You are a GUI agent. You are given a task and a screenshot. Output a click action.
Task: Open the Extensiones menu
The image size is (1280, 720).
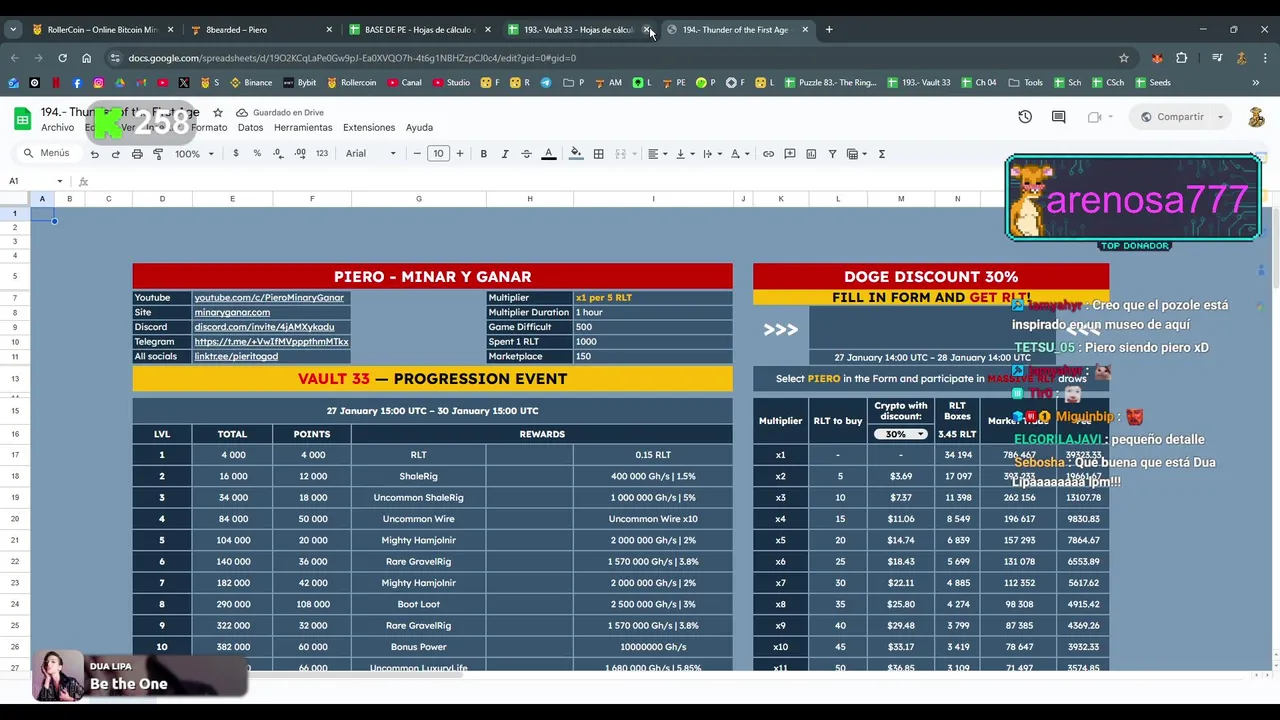click(x=369, y=128)
